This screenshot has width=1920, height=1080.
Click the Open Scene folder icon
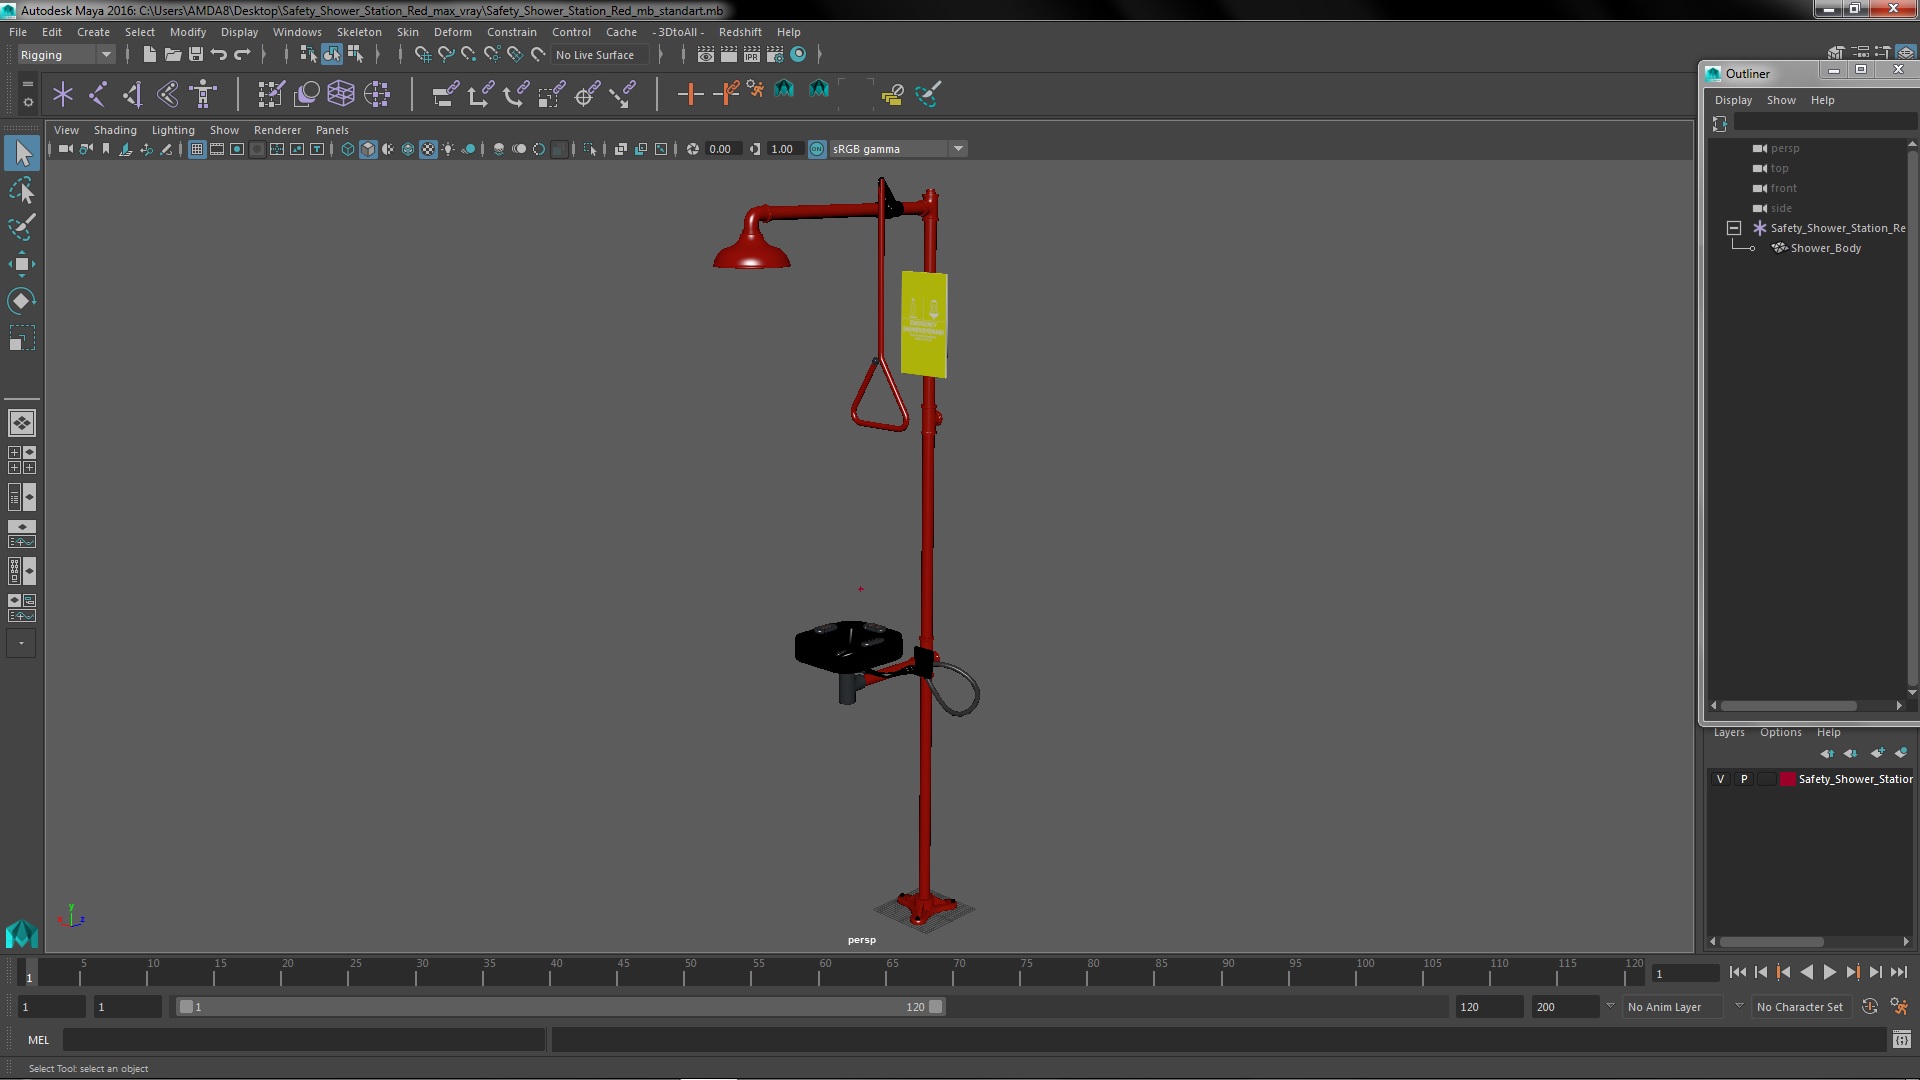point(172,54)
